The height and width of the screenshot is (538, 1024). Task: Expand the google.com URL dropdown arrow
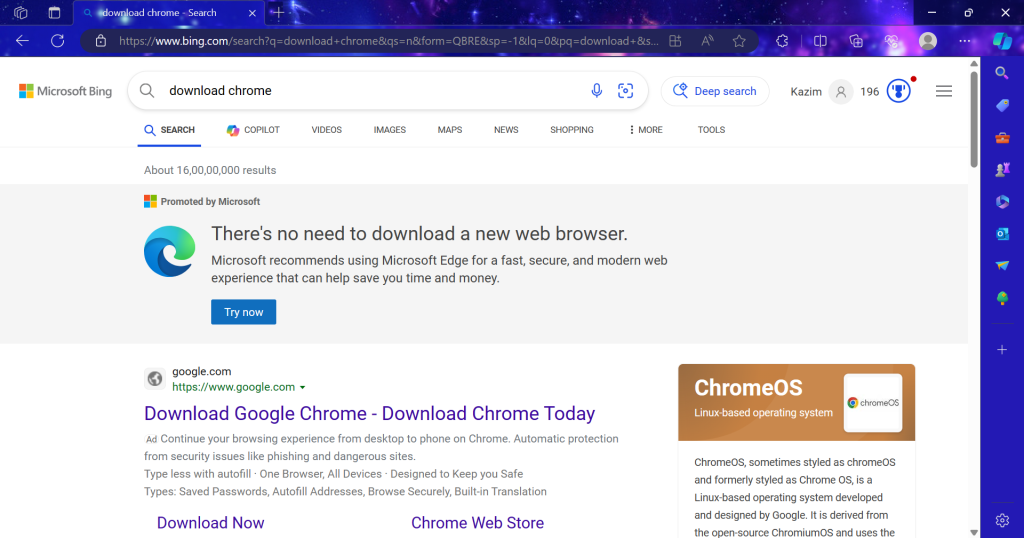302,387
